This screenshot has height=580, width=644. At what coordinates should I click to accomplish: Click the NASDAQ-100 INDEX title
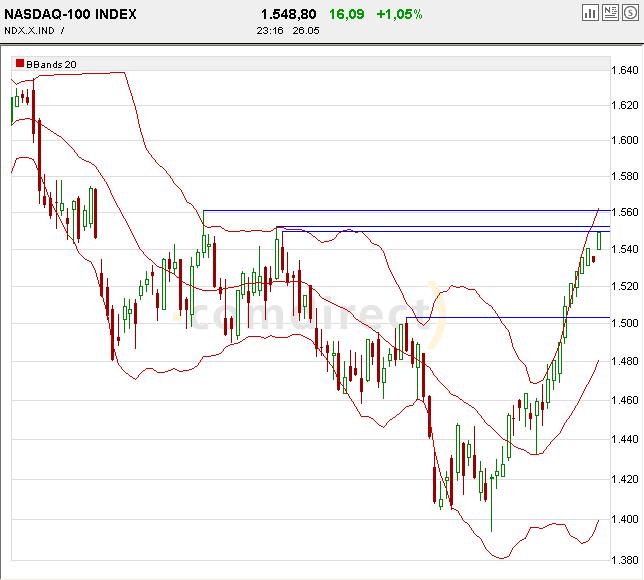[x=70, y=14]
